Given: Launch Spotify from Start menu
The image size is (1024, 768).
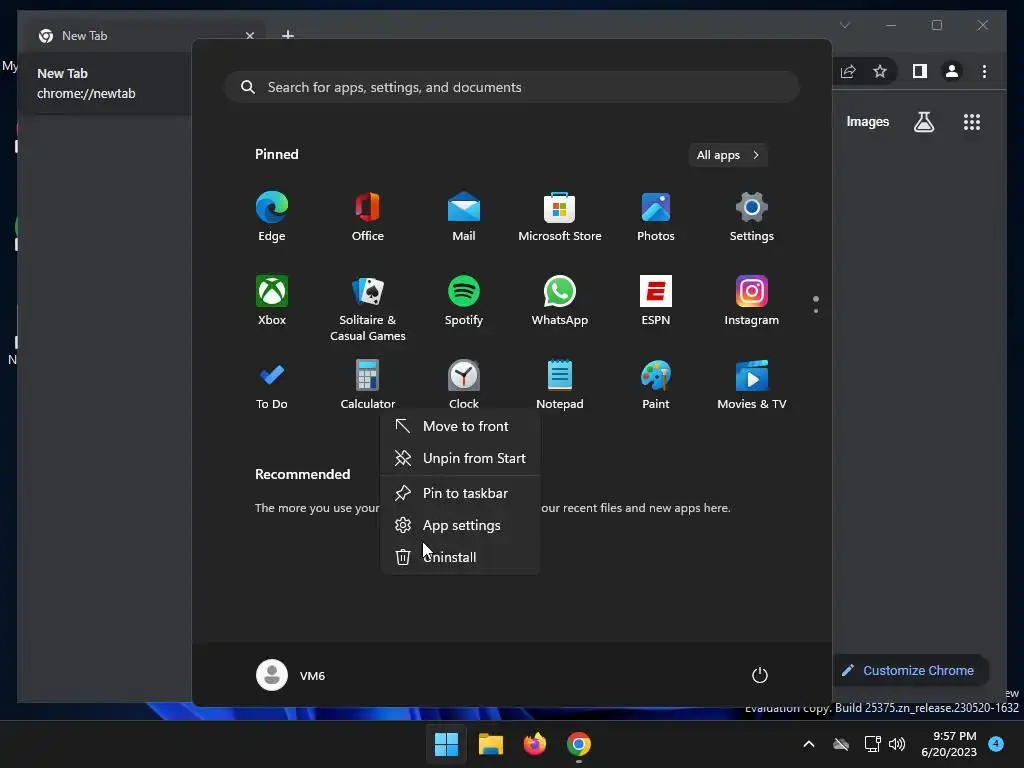Looking at the screenshot, I should coord(464,301).
